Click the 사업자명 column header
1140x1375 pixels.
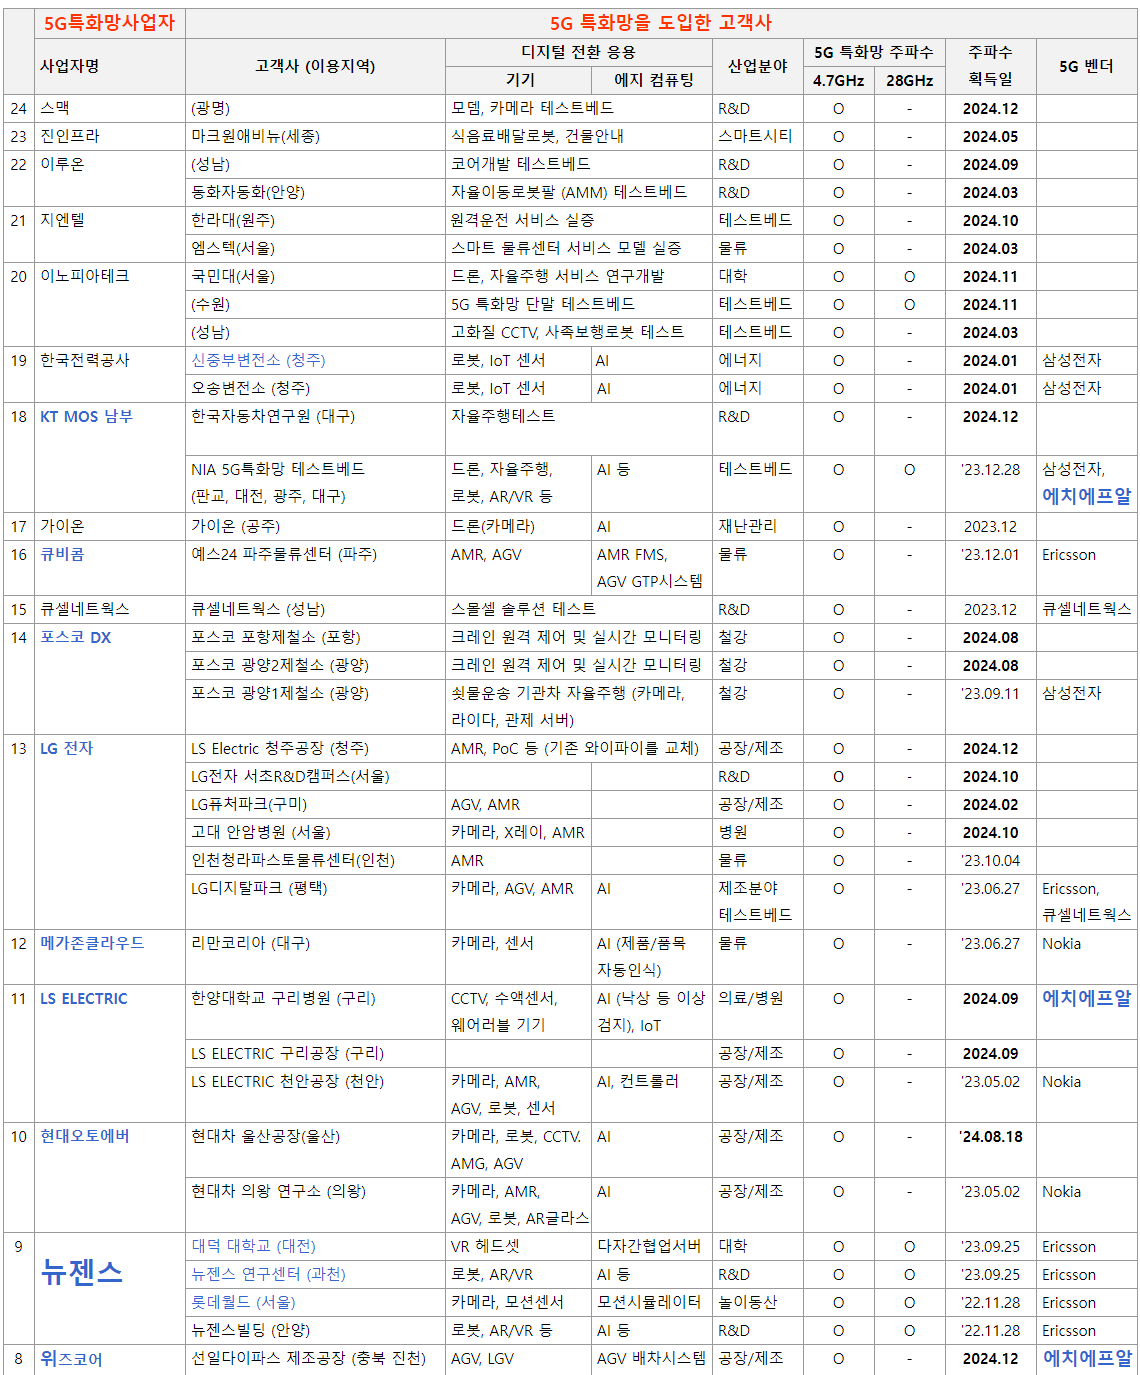click(110, 66)
